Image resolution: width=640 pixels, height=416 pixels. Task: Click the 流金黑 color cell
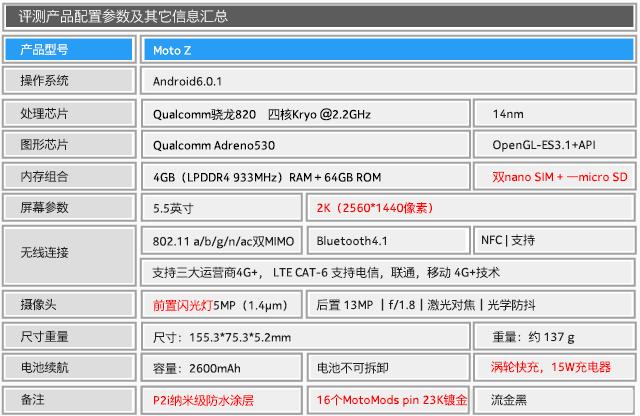pyautogui.click(x=554, y=400)
